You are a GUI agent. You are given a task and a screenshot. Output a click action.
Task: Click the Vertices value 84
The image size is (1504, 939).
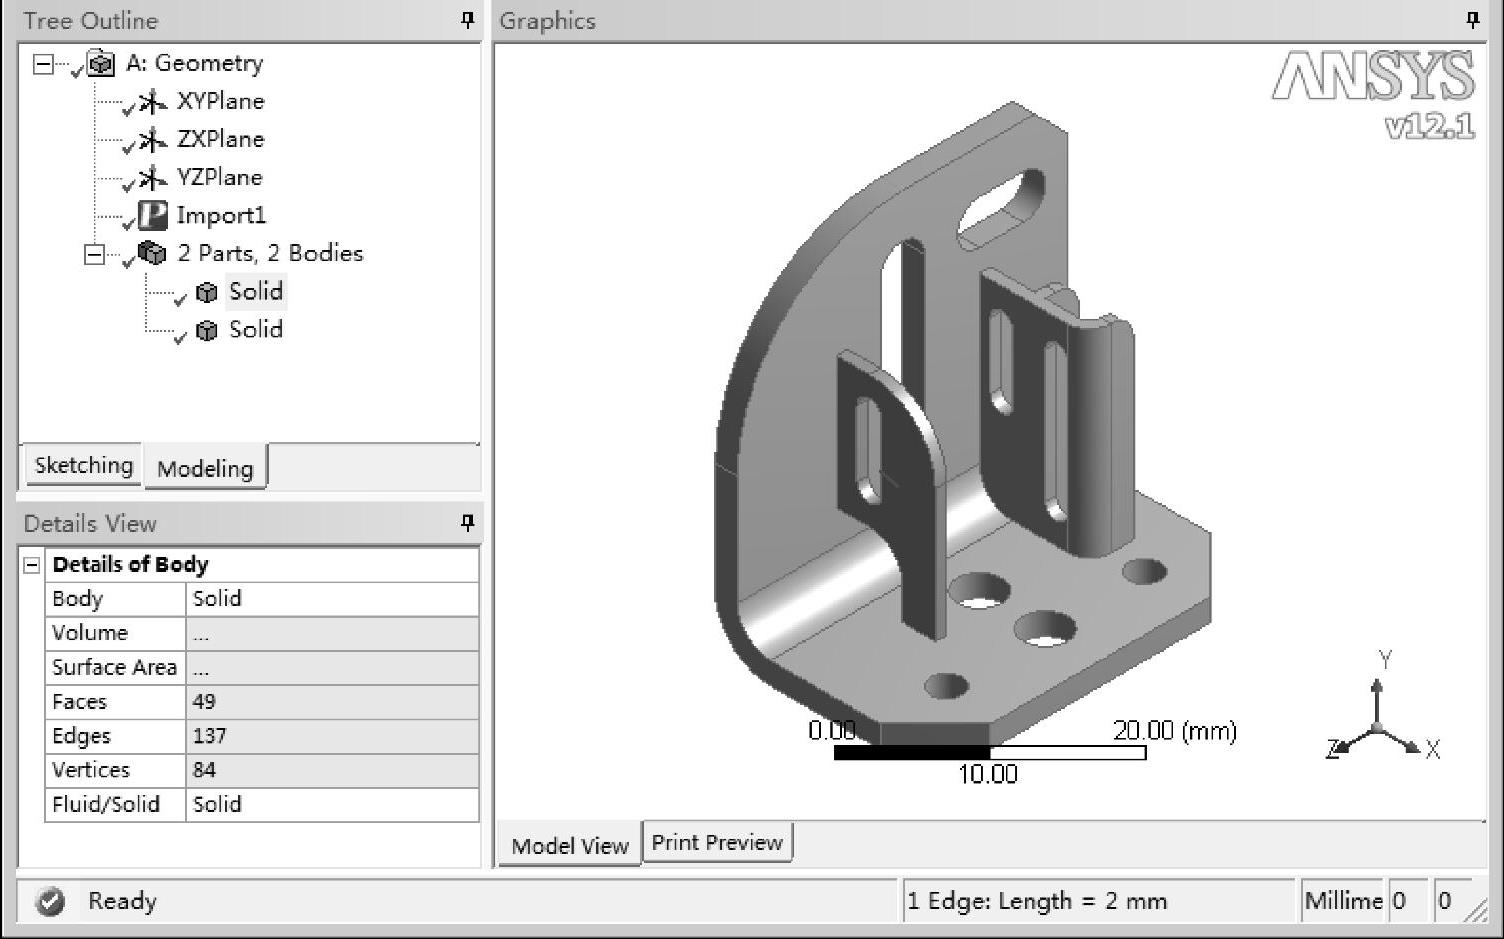332,769
